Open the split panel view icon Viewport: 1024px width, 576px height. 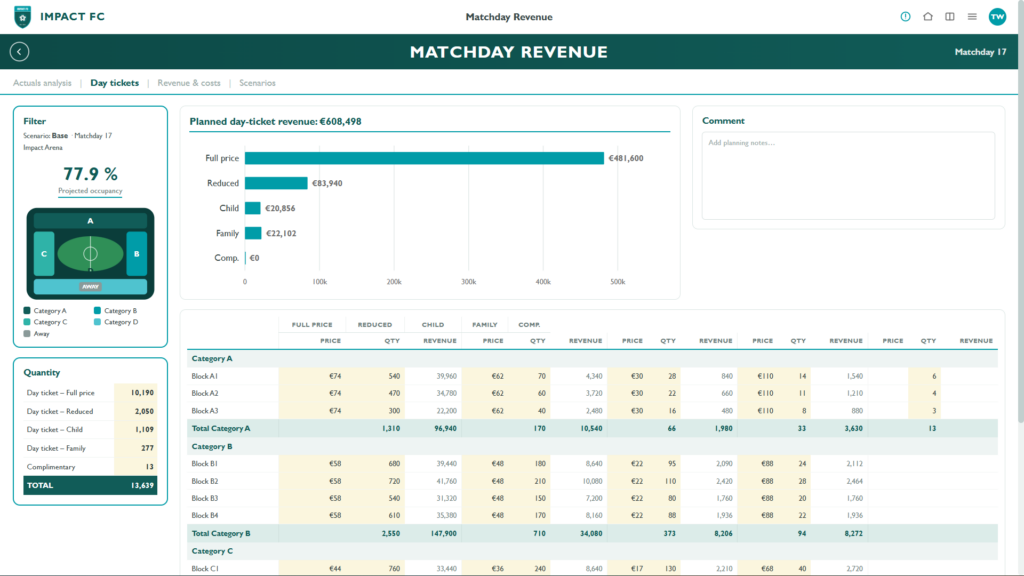point(950,17)
